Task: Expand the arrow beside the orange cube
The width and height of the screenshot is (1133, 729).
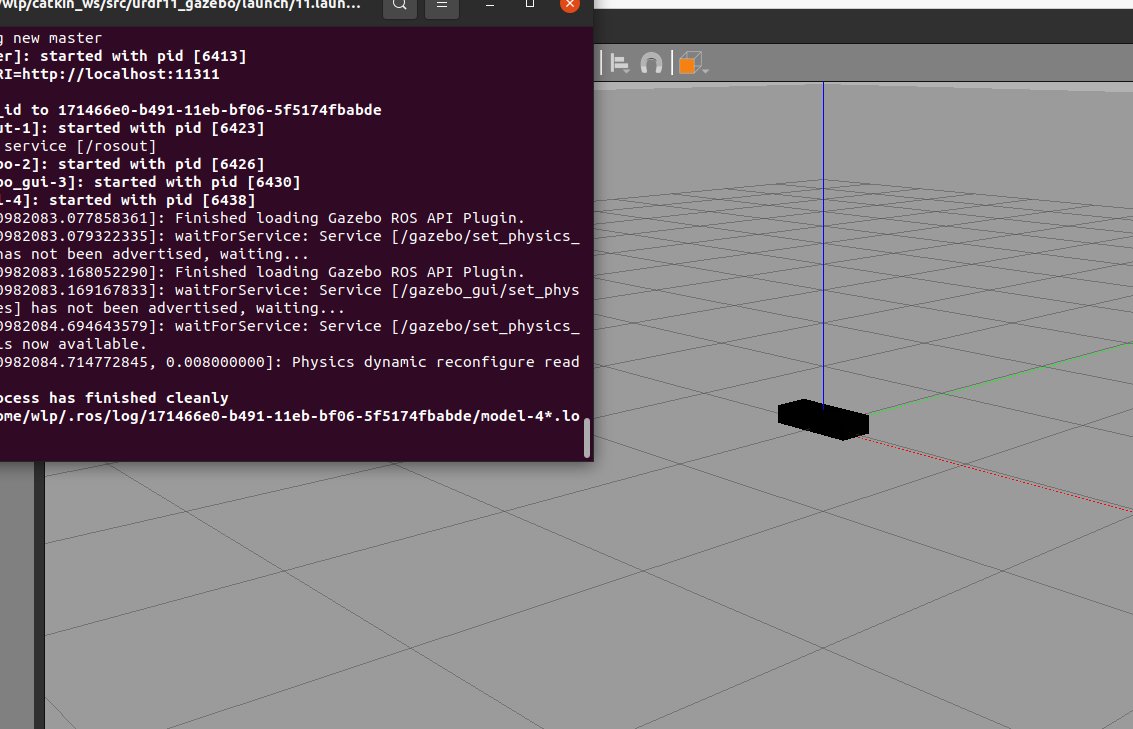Action: pos(705,70)
